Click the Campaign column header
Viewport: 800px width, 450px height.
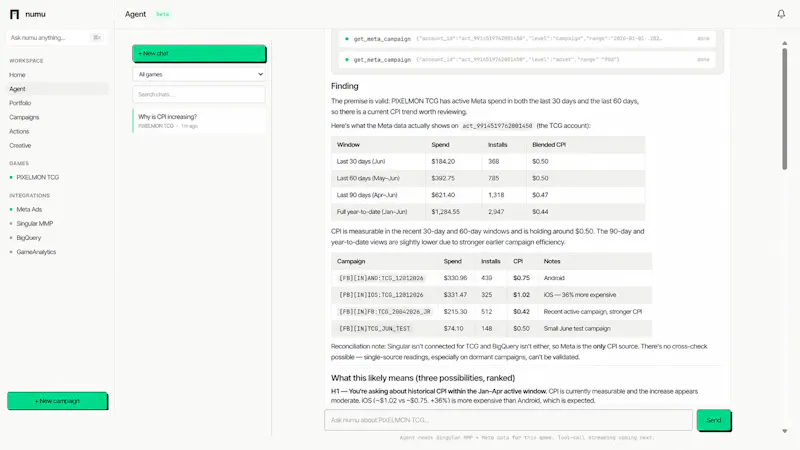coord(351,261)
